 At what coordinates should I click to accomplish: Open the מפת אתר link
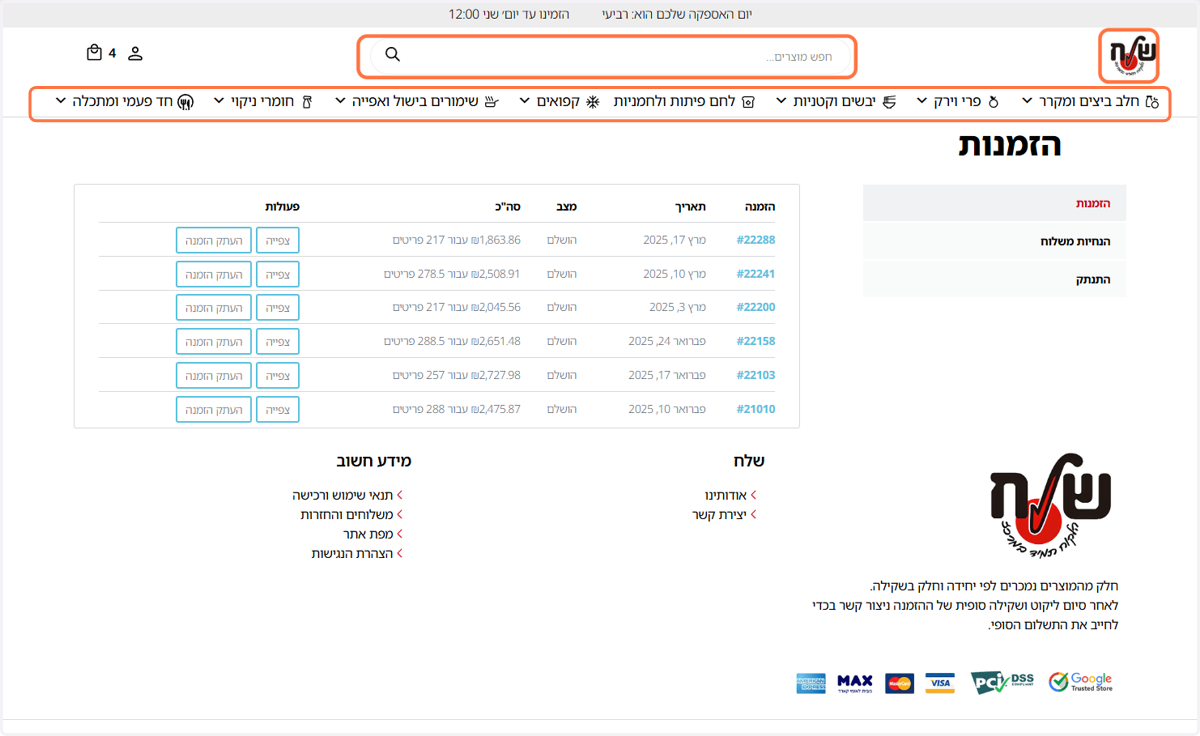tap(369, 534)
